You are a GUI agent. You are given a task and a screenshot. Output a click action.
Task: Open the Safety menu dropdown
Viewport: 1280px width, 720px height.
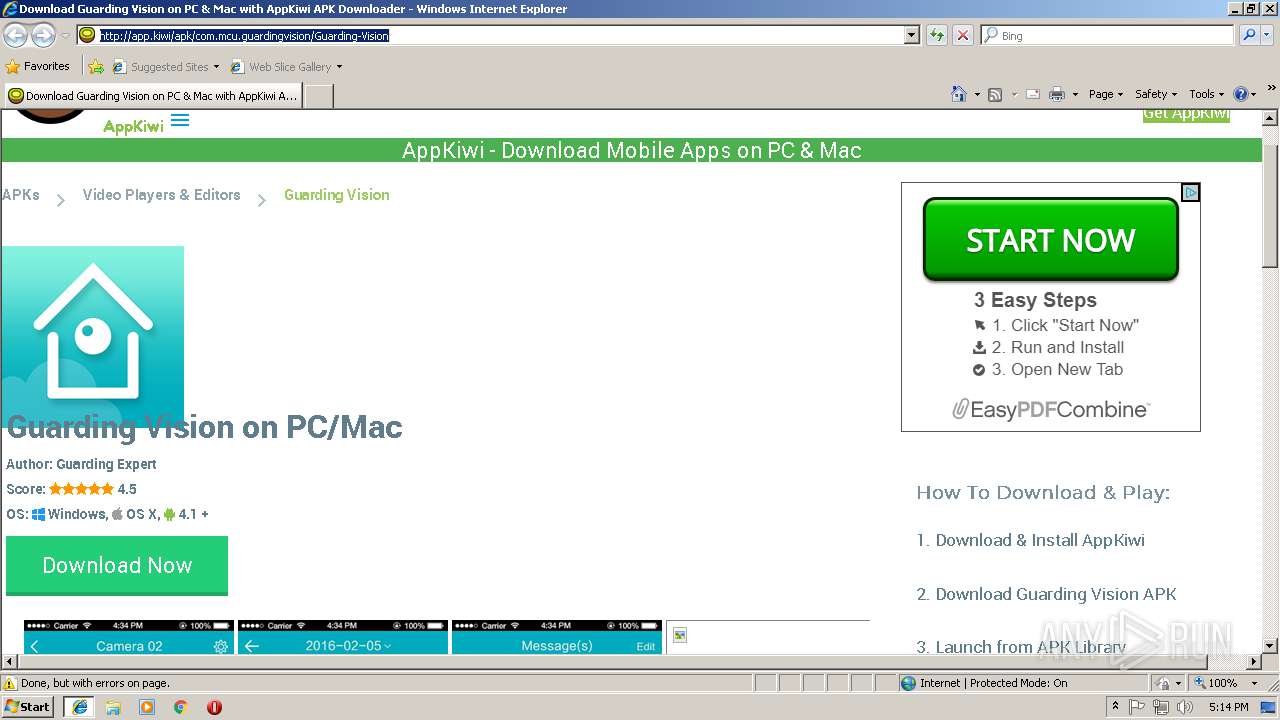coord(1155,94)
